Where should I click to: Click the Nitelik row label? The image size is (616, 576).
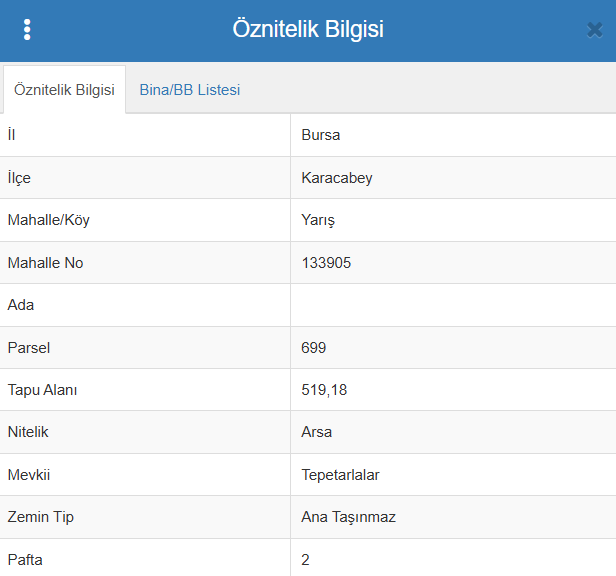[28, 432]
